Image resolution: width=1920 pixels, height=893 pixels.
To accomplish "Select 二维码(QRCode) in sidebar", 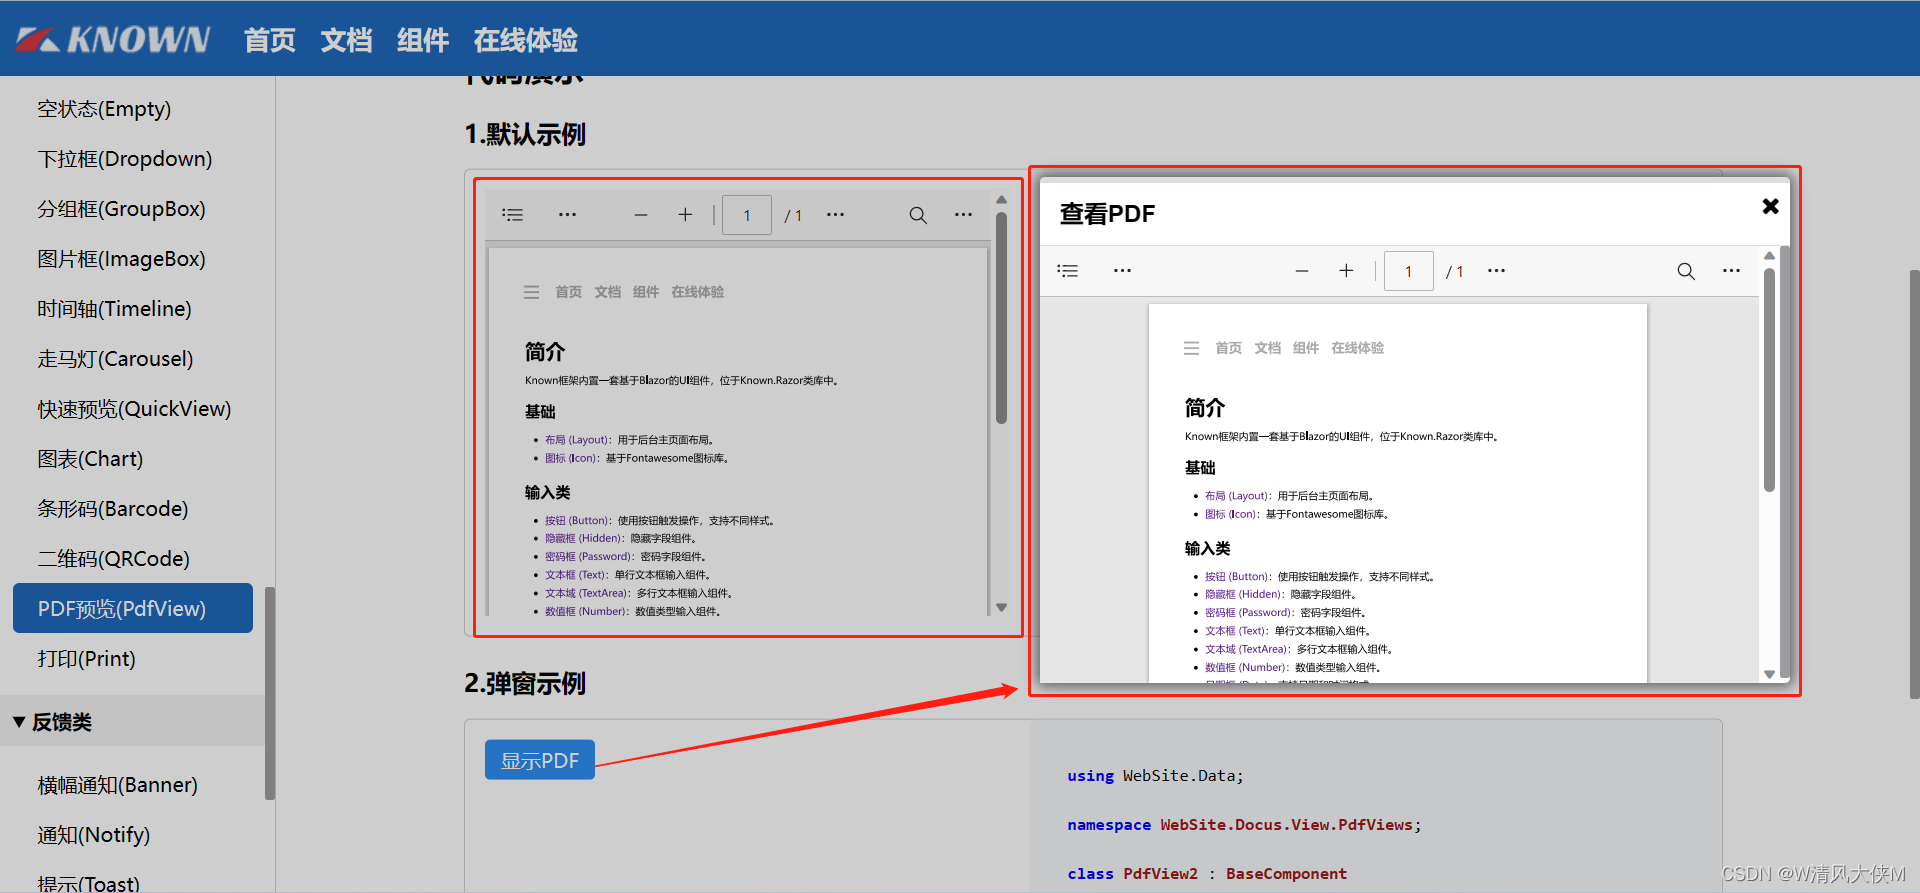I will (x=113, y=559).
